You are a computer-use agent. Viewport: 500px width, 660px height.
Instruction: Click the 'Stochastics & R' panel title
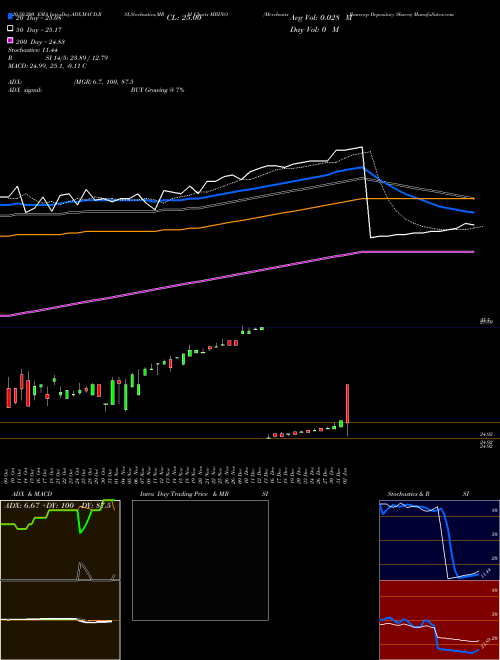coord(408,494)
